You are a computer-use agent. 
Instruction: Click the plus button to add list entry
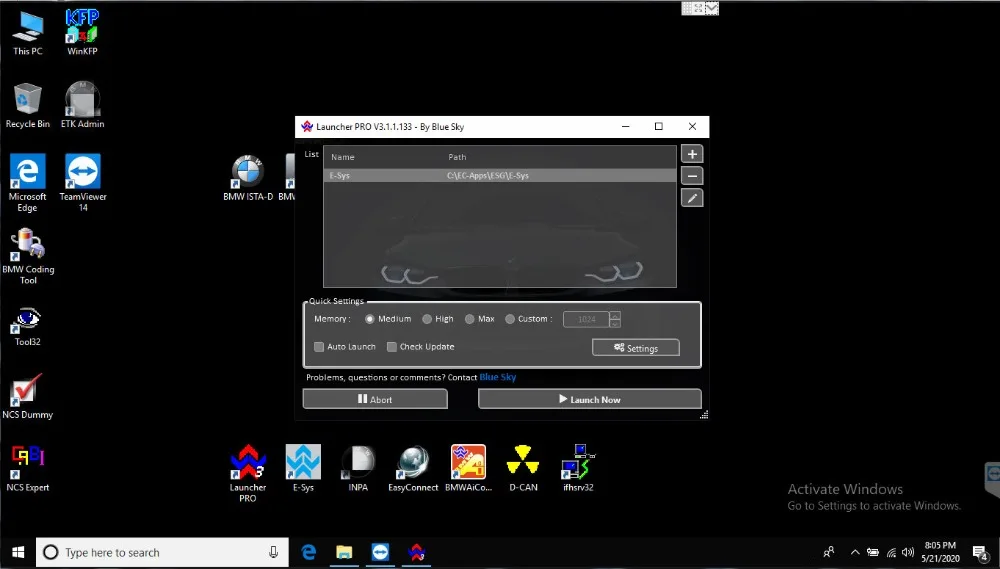692,154
